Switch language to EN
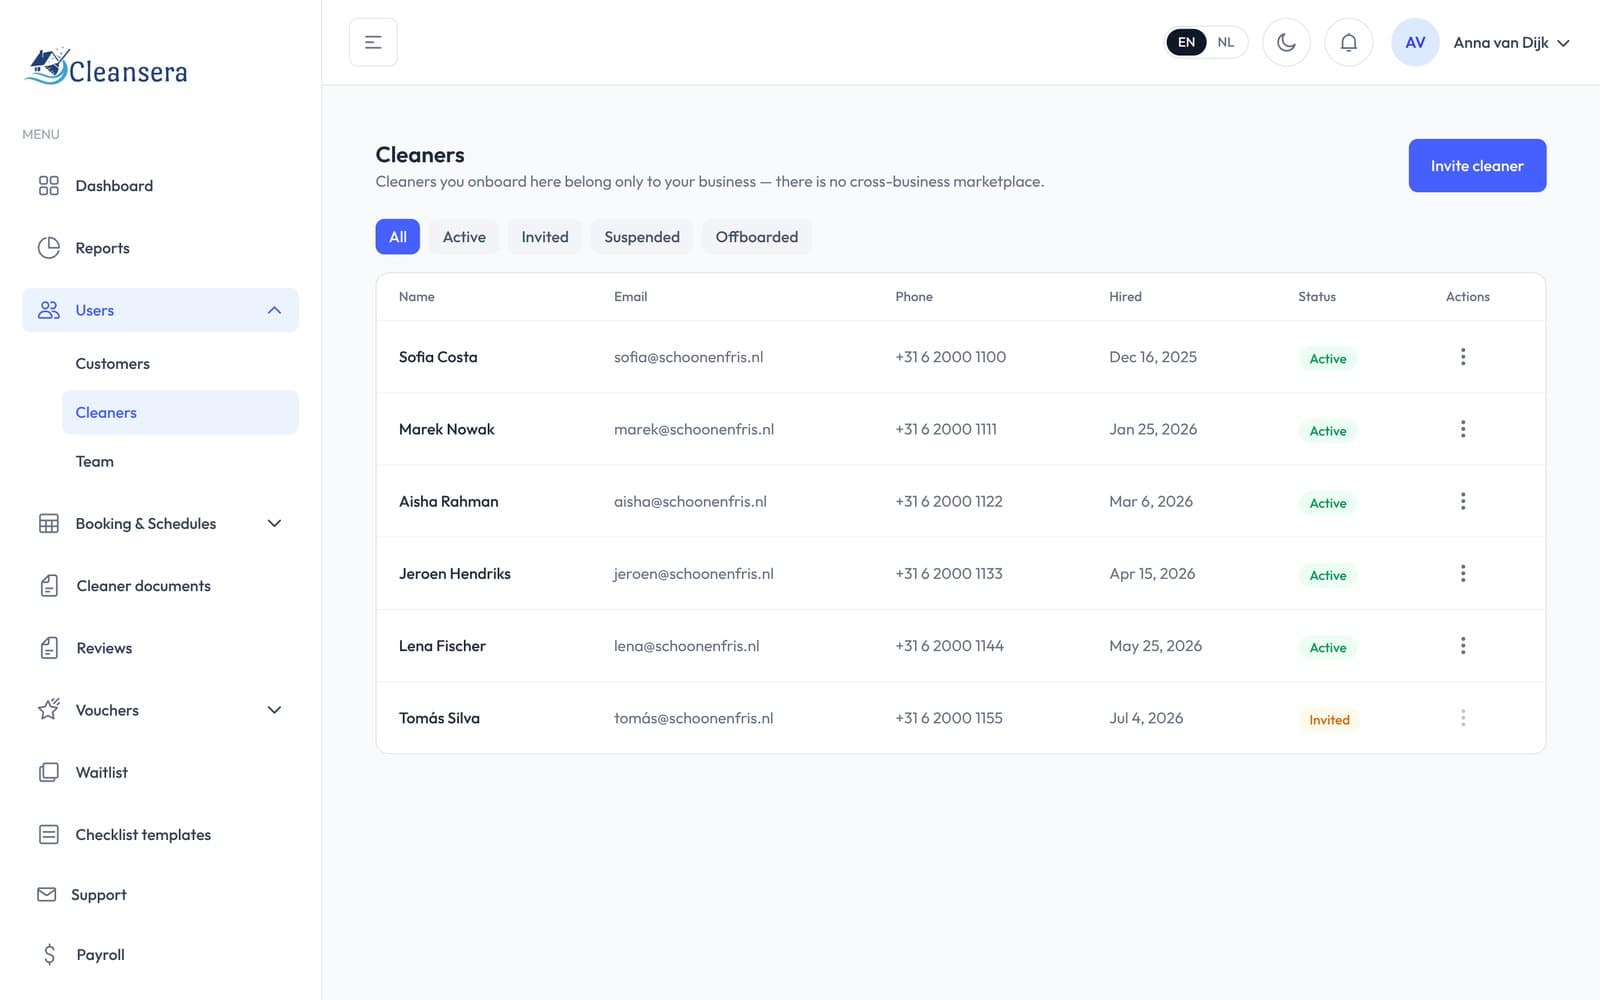The height and width of the screenshot is (1000, 1600). [1186, 42]
